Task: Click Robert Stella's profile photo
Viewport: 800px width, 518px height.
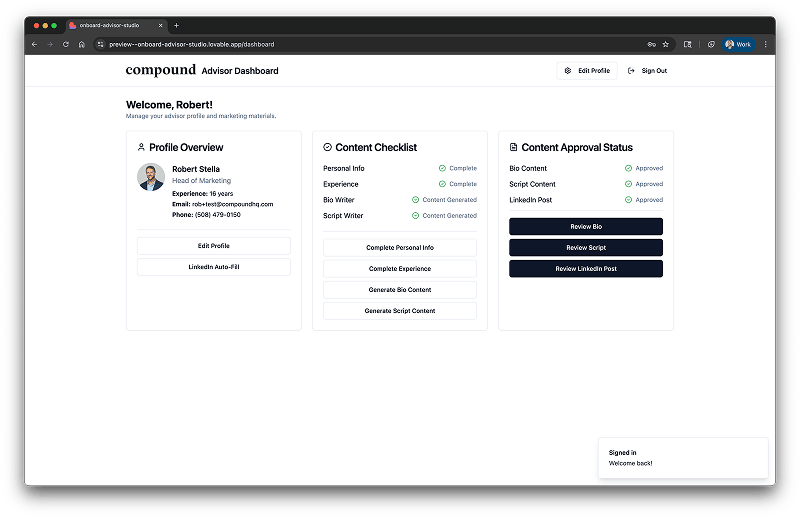Action: (151, 177)
